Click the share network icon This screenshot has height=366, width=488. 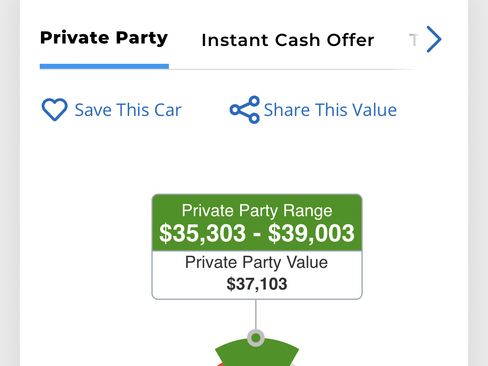click(x=245, y=110)
